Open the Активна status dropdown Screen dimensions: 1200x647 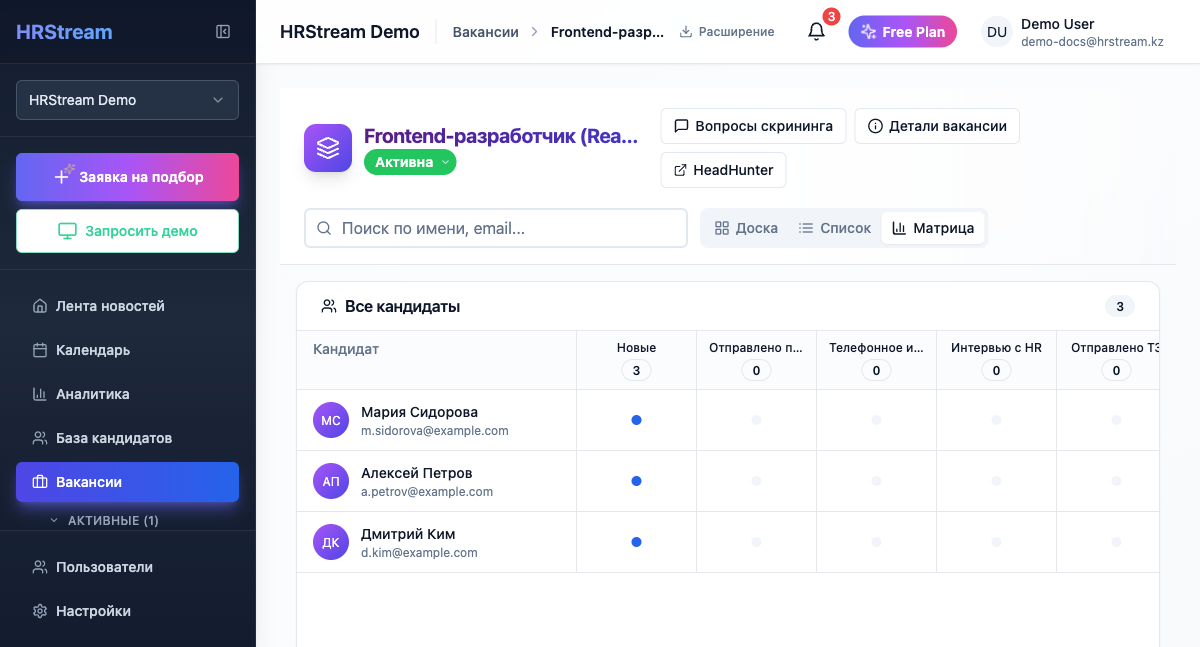point(410,162)
